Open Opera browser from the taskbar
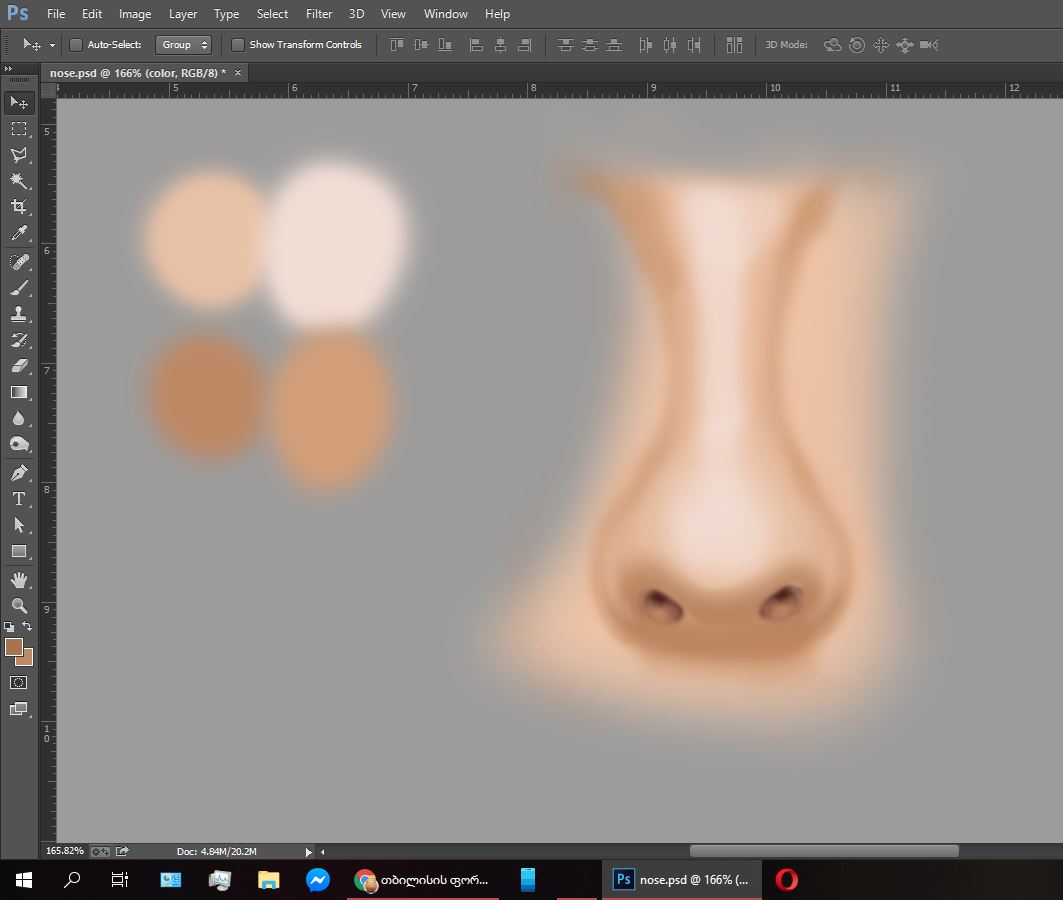1063x900 pixels. coord(787,880)
